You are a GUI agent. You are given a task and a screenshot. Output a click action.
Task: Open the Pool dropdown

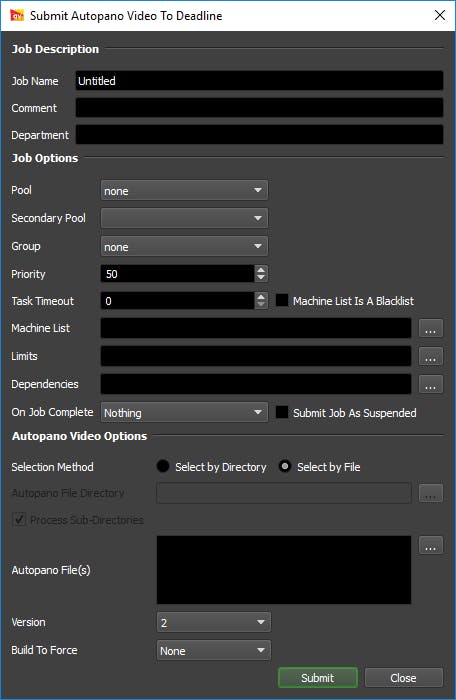click(x=184, y=190)
